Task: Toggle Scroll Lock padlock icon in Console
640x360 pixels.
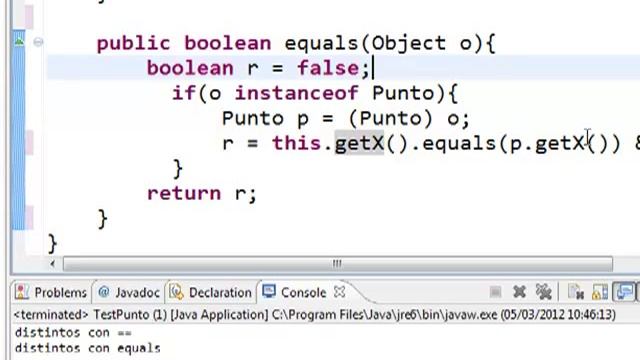Action: [x=600, y=292]
